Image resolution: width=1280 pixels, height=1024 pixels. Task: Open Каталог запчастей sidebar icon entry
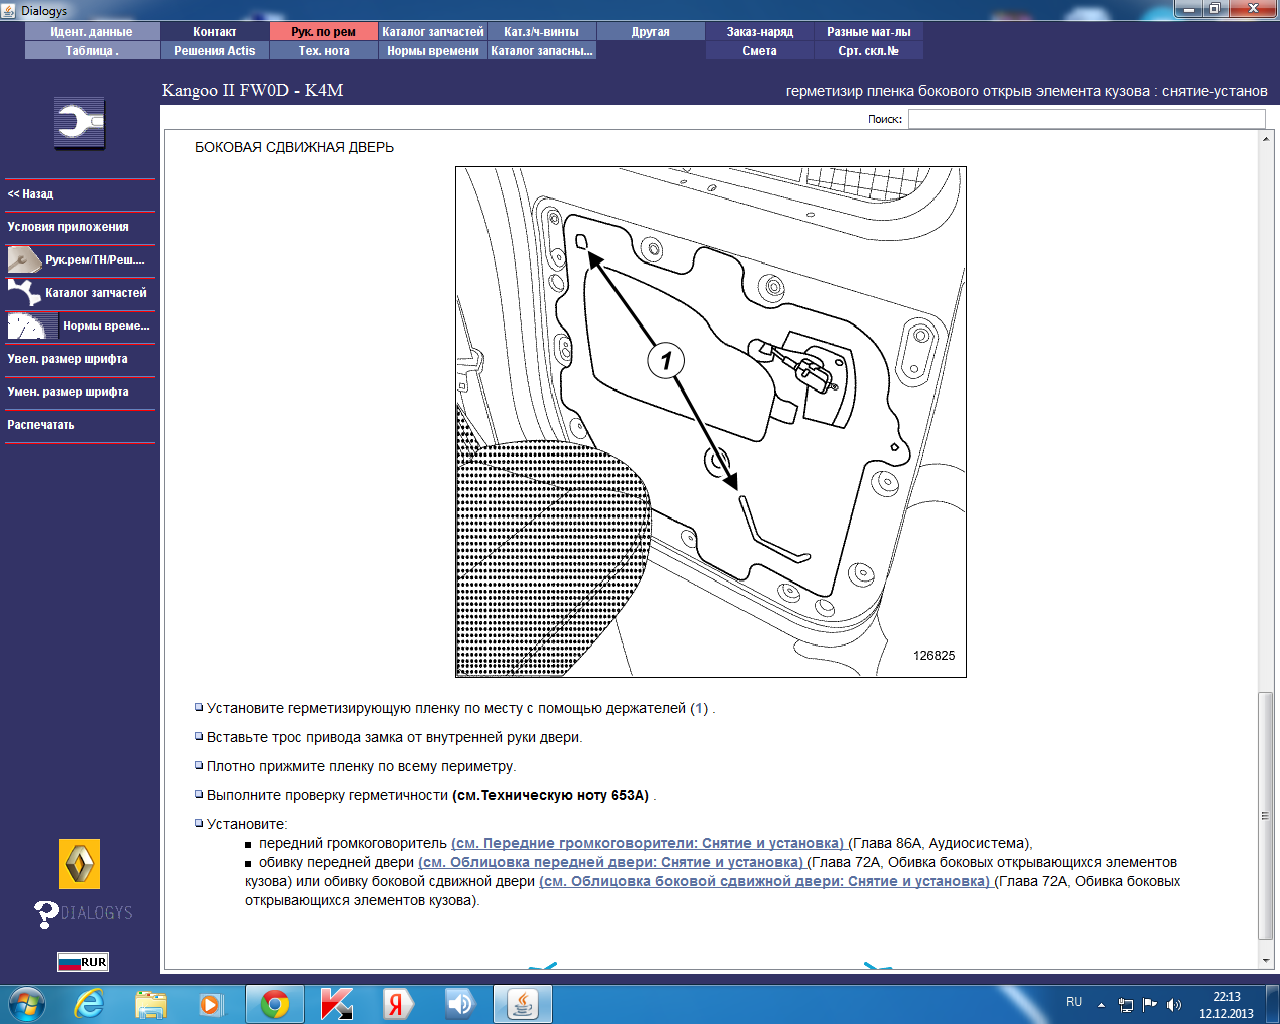pos(80,293)
